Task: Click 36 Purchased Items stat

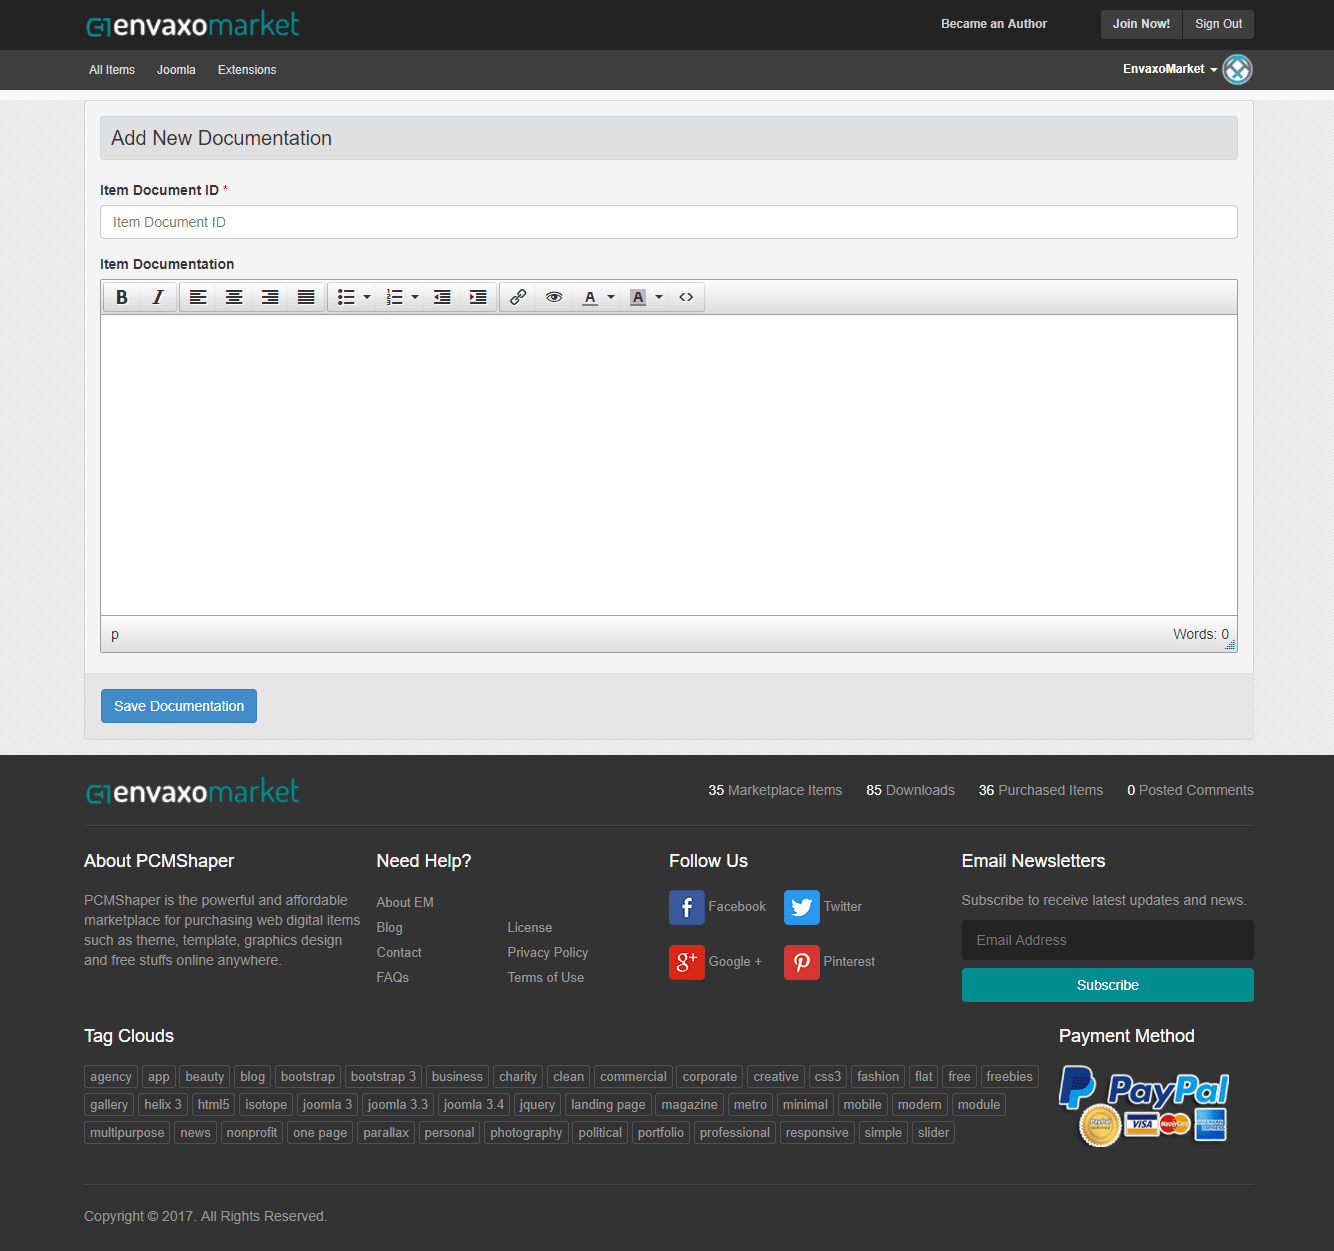Action: click(1040, 790)
